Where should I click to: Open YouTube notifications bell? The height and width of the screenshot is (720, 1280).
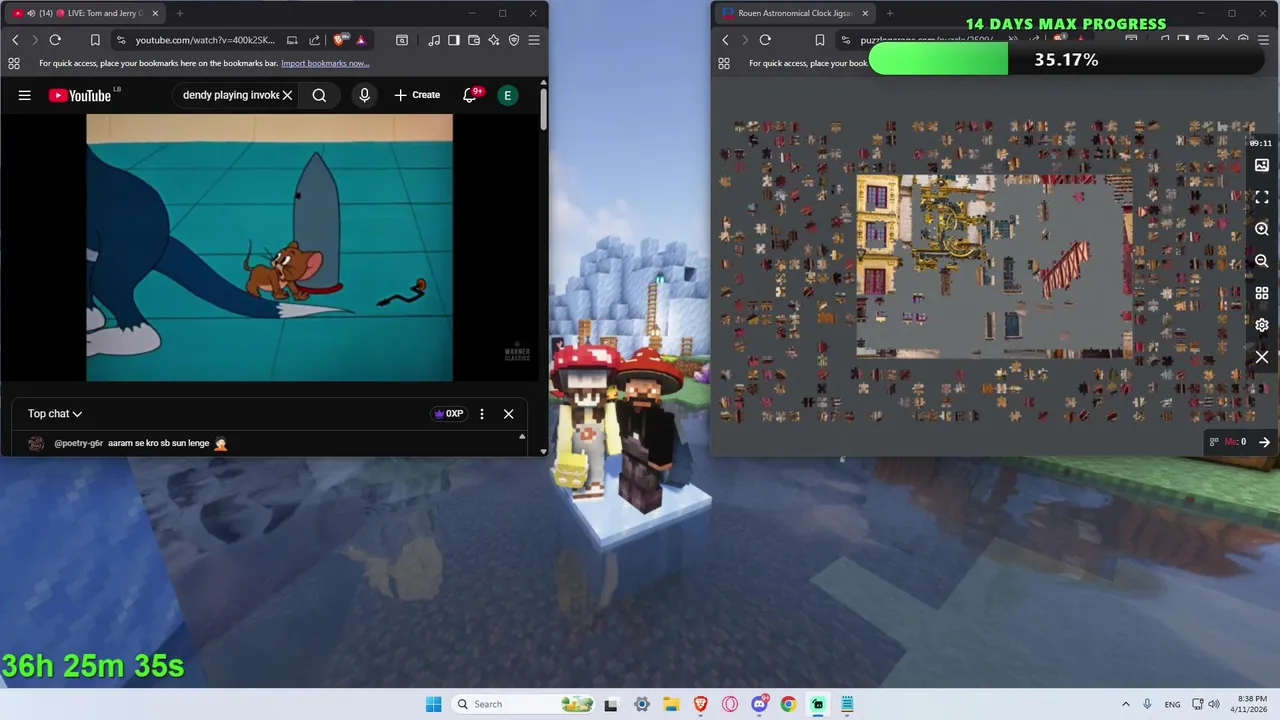click(470, 95)
